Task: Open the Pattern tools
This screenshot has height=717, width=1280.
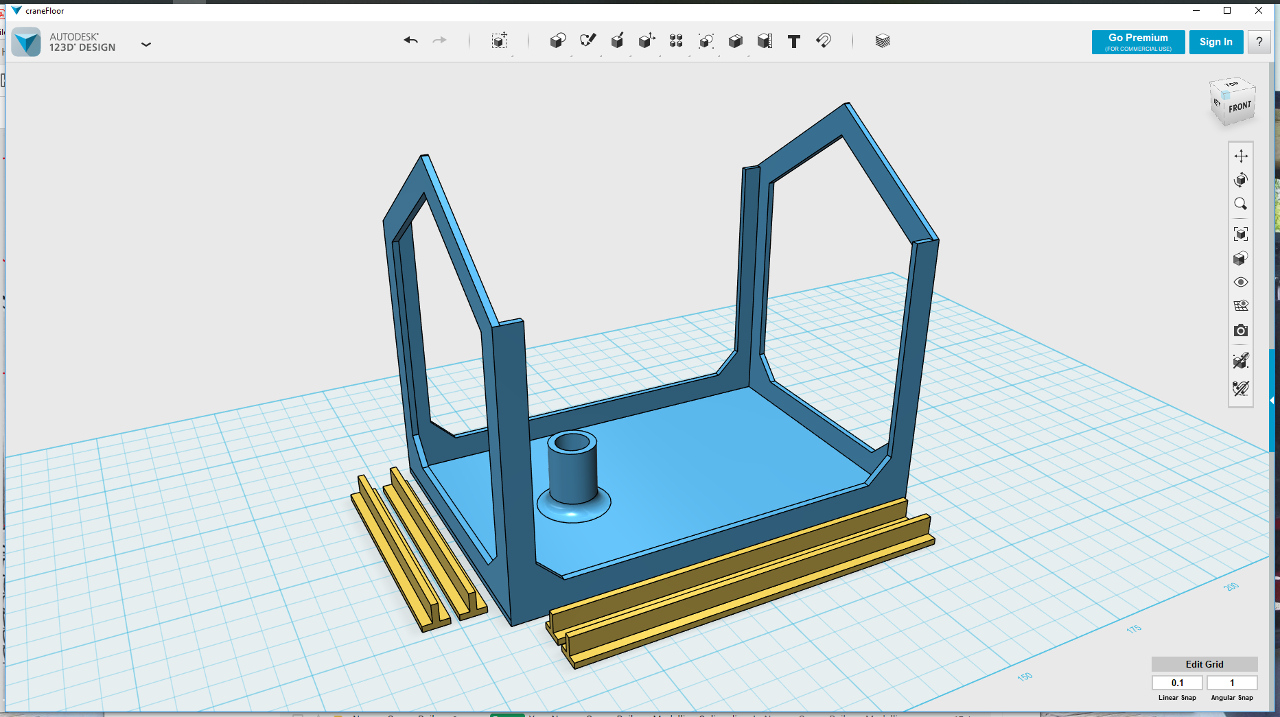Action: (676, 41)
